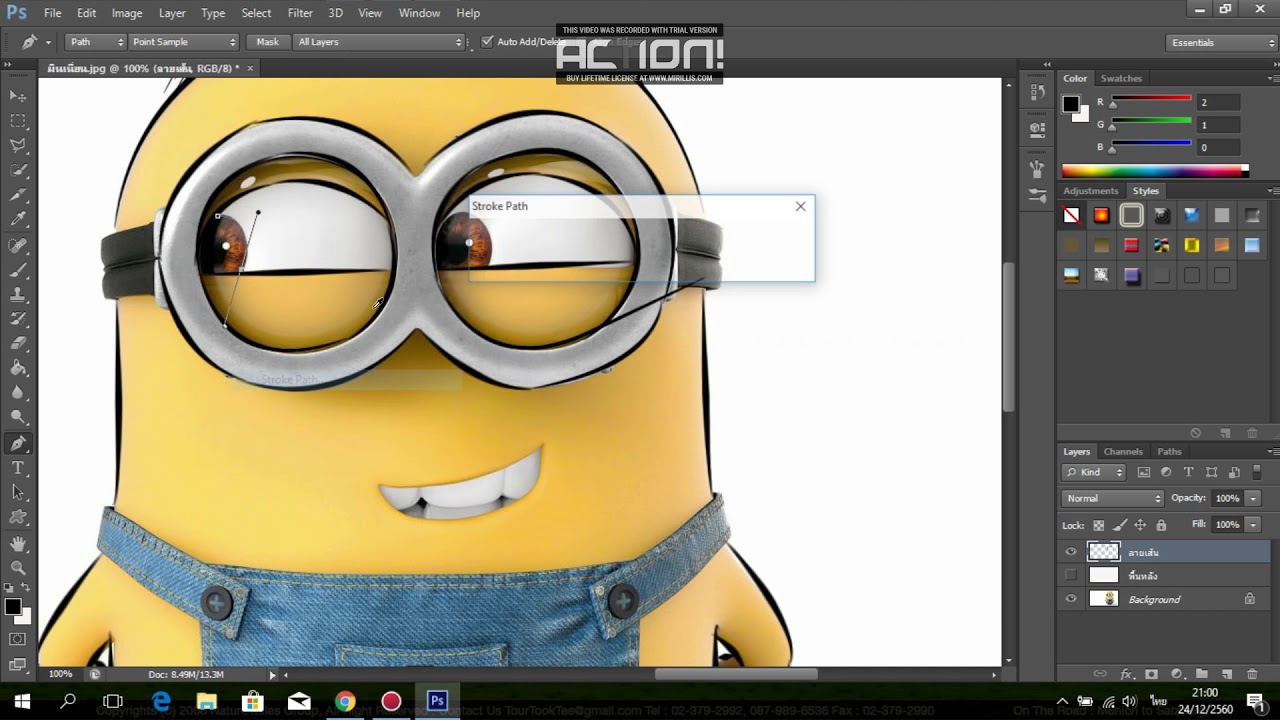Switch to the Channels tab
Image resolution: width=1280 pixels, height=720 pixels.
click(x=1123, y=452)
